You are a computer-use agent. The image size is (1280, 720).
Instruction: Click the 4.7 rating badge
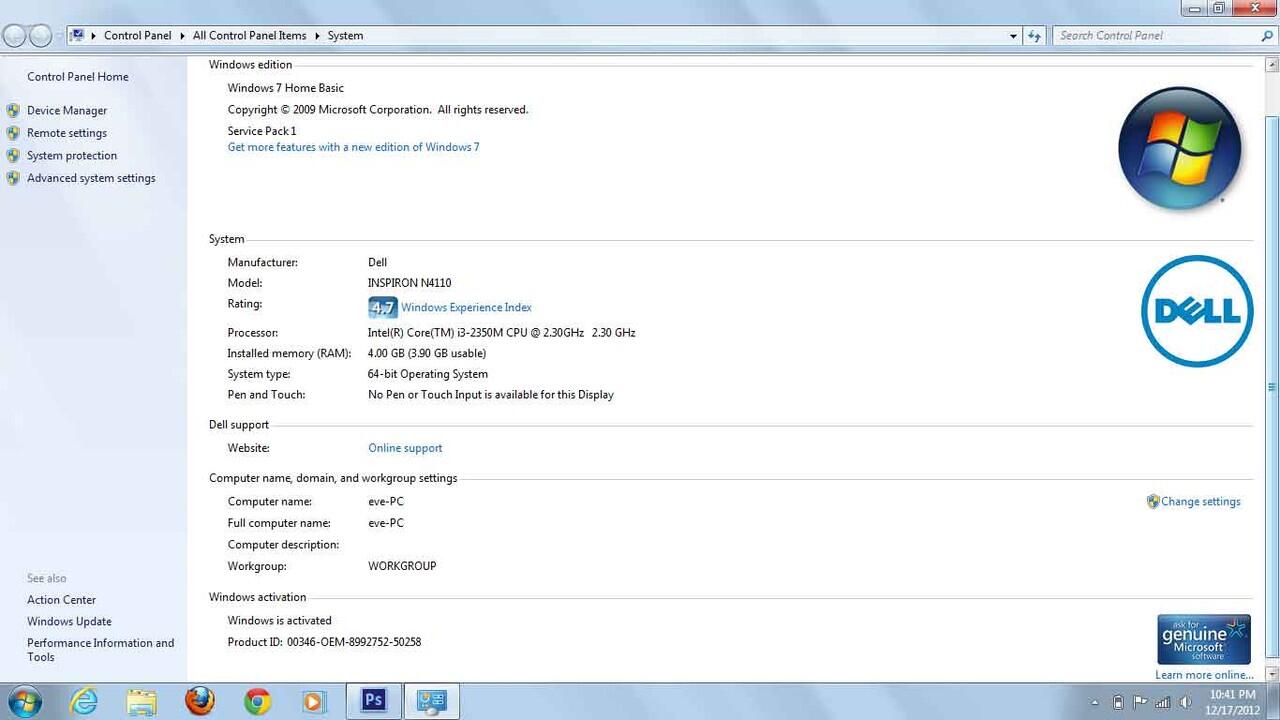click(x=382, y=307)
